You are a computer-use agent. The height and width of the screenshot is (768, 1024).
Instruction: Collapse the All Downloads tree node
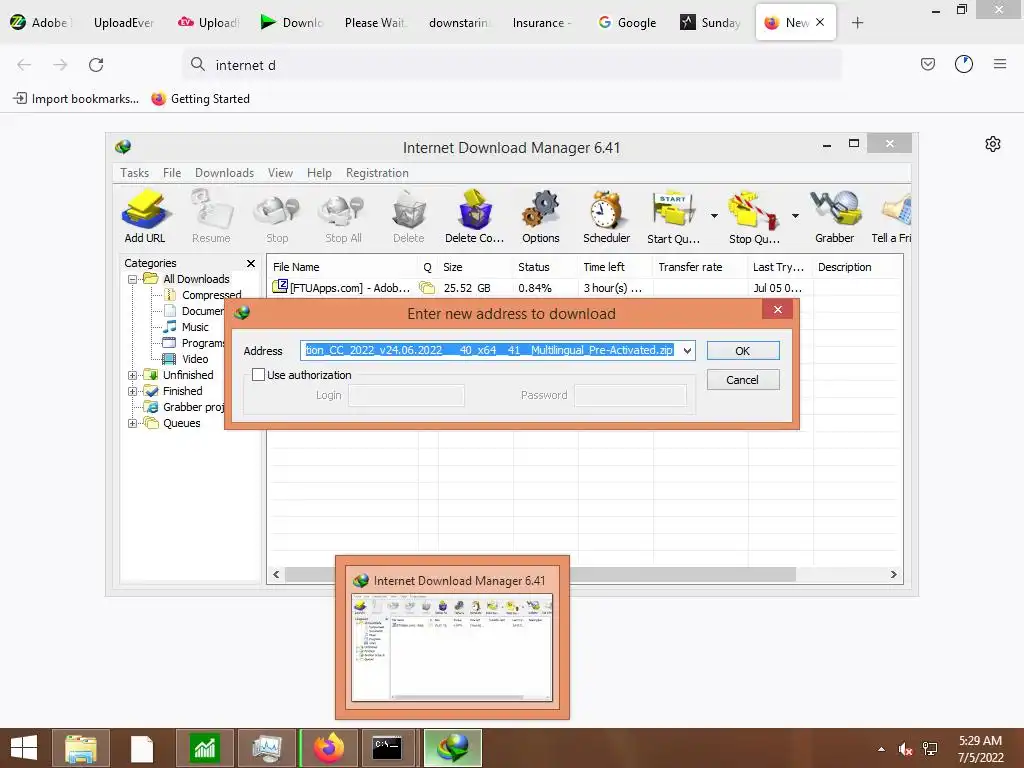point(133,279)
